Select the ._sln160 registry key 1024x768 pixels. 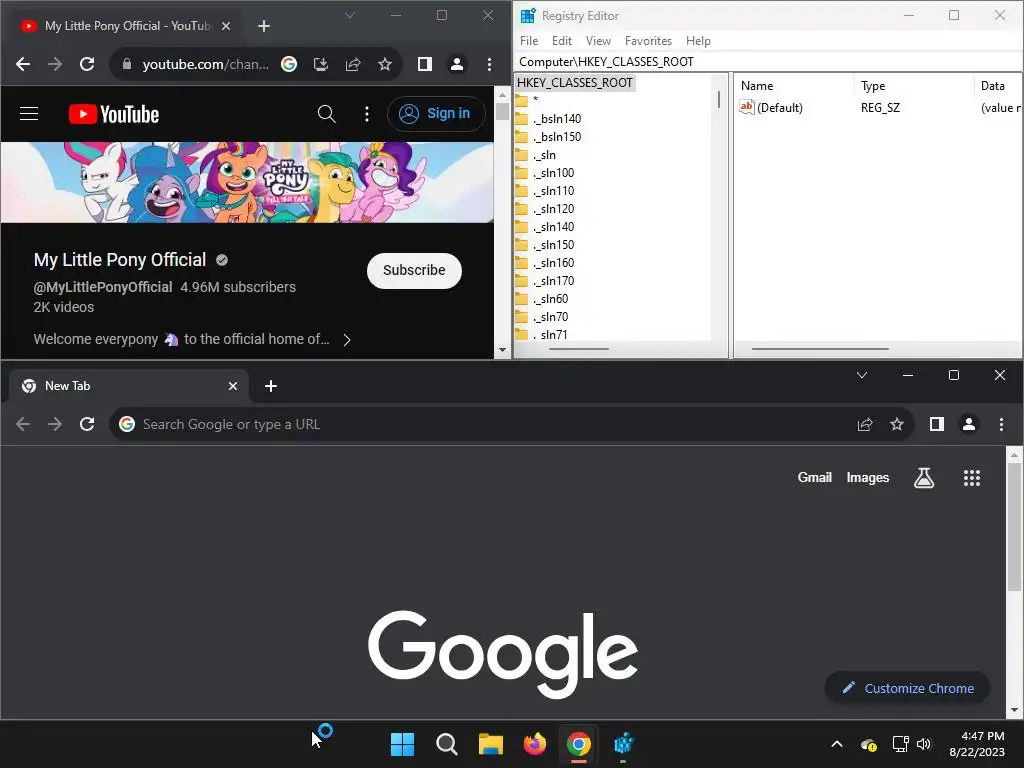click(554, 263)
